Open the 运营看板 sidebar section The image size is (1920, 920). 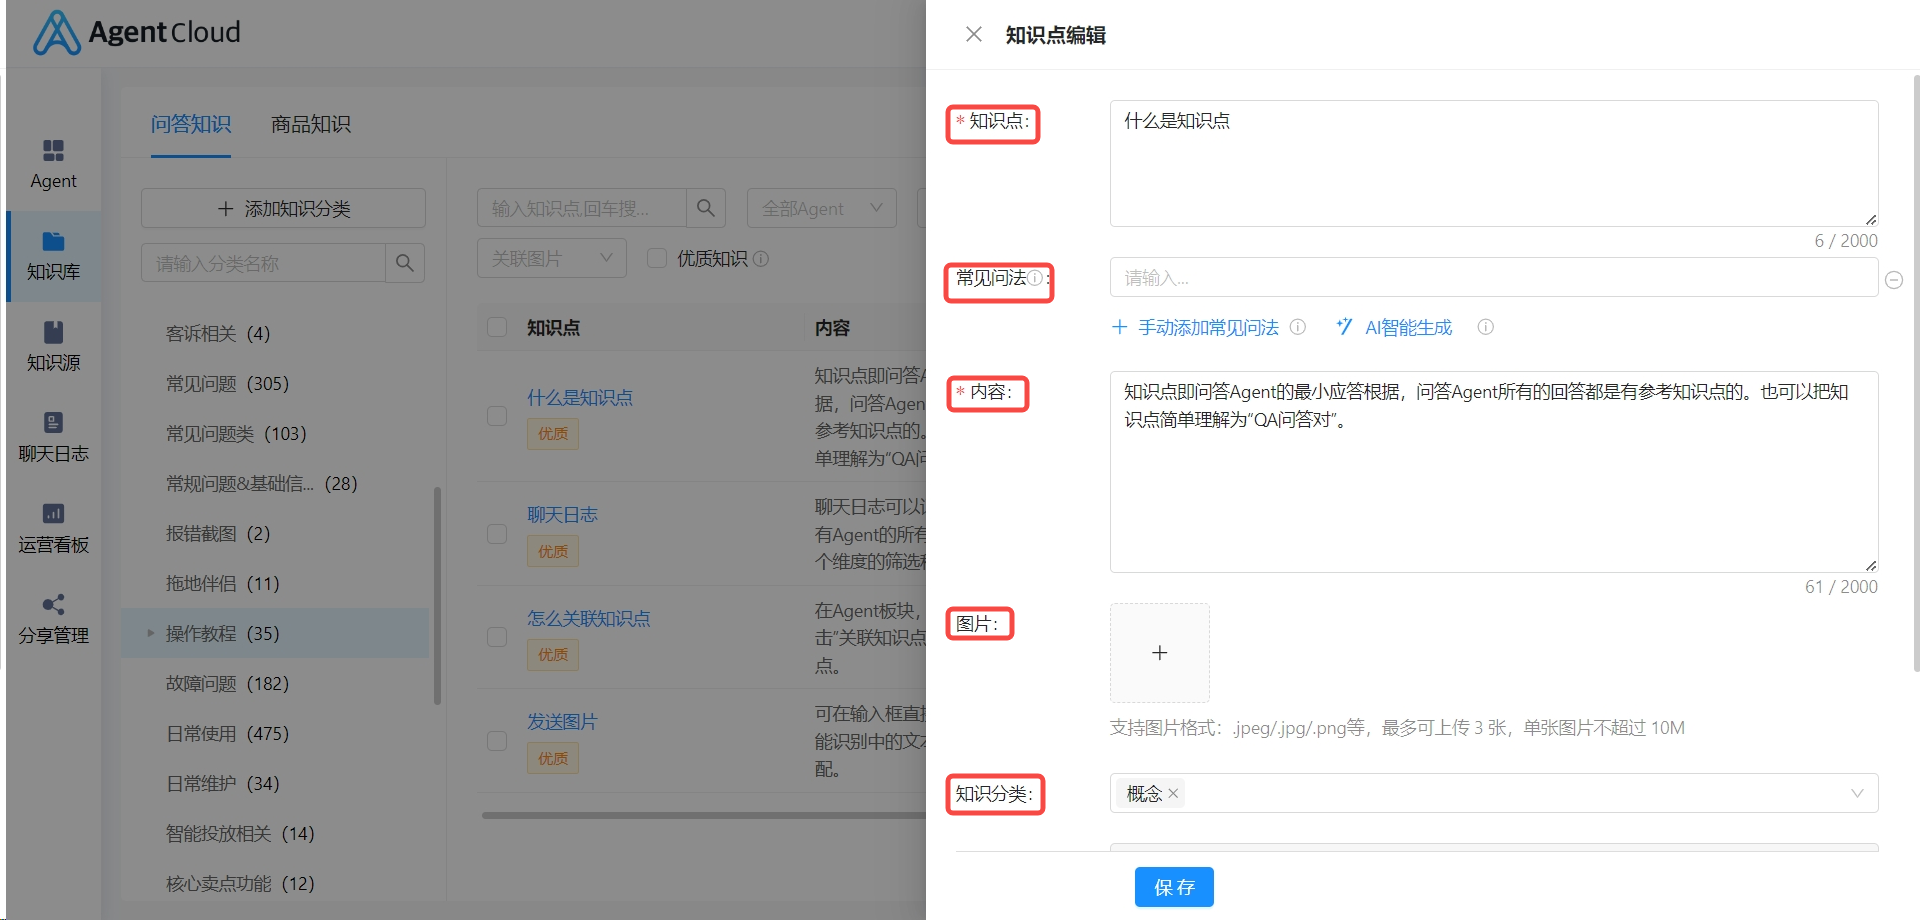[x=53, y=528]
